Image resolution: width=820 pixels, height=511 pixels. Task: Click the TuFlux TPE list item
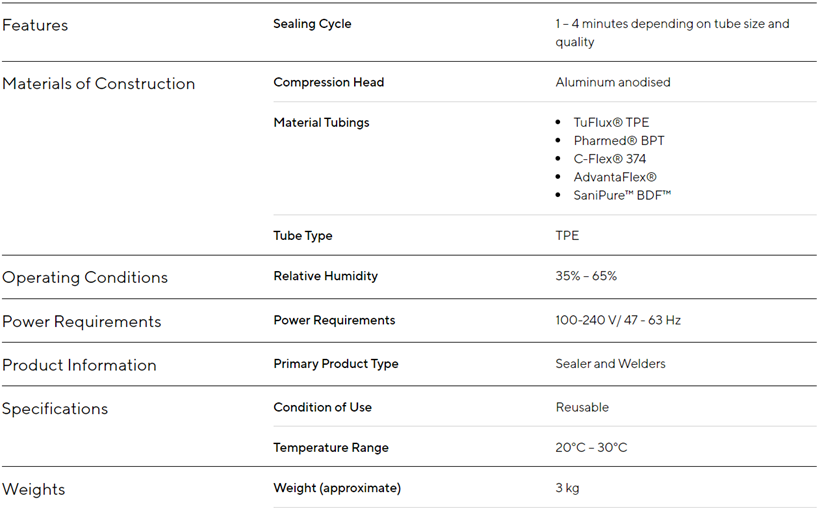[x=611, y=123]
